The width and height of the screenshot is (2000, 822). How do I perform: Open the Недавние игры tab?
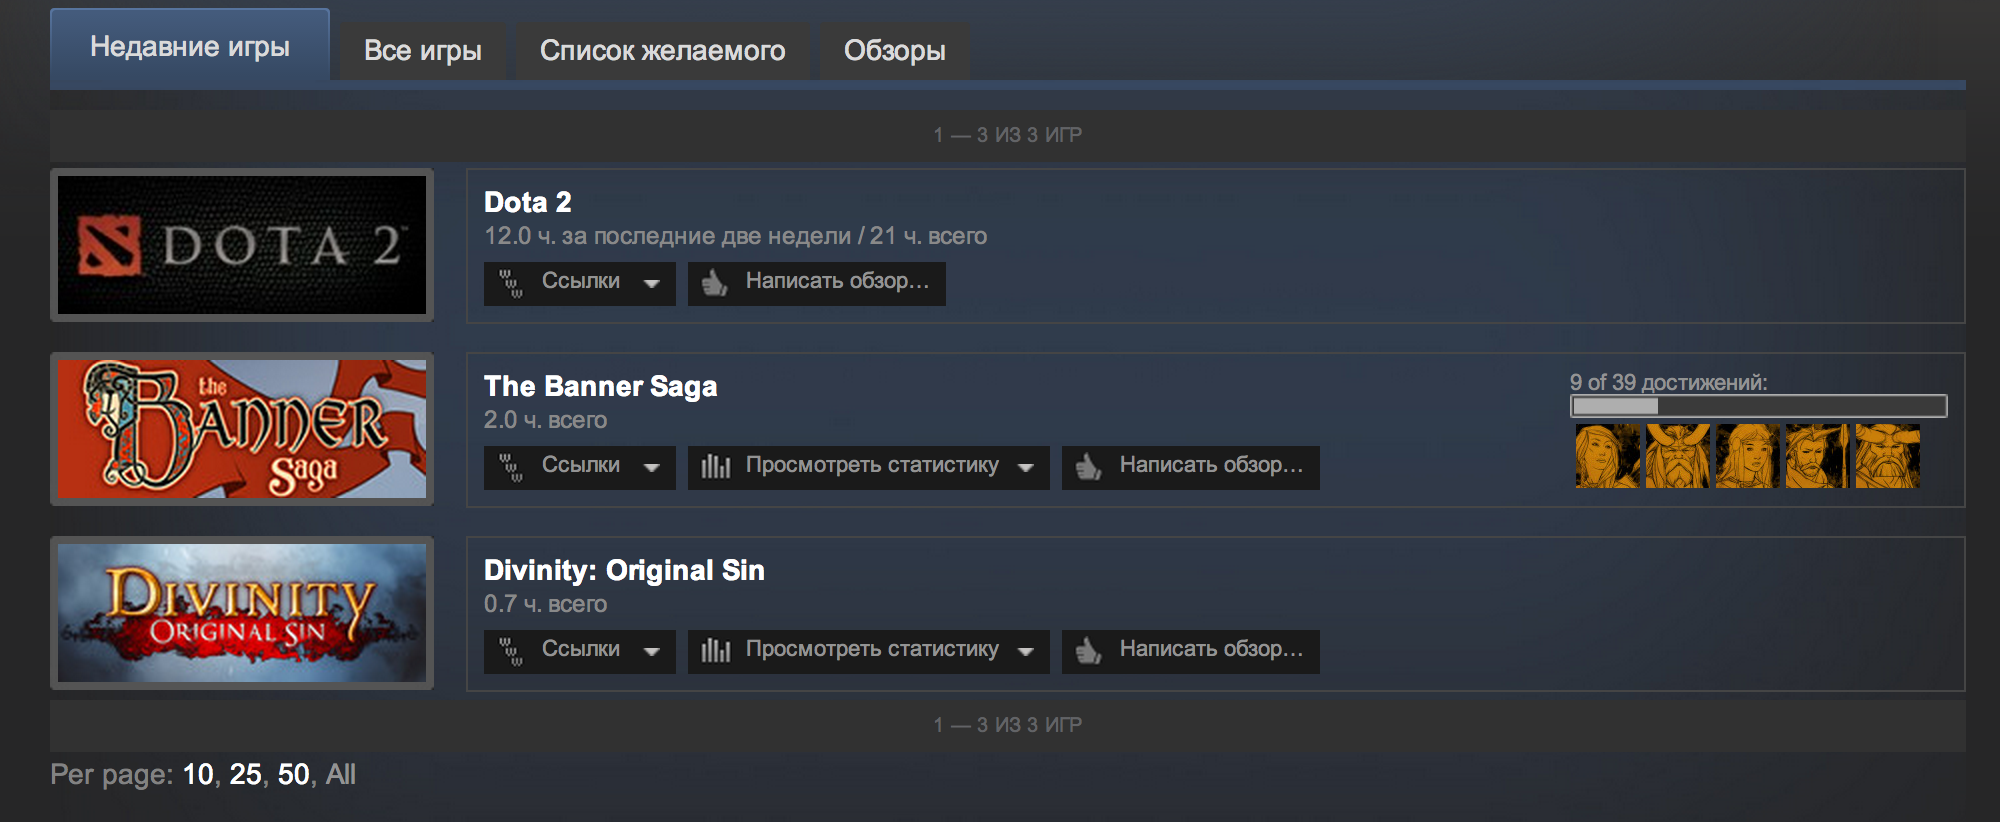point(190,47)
